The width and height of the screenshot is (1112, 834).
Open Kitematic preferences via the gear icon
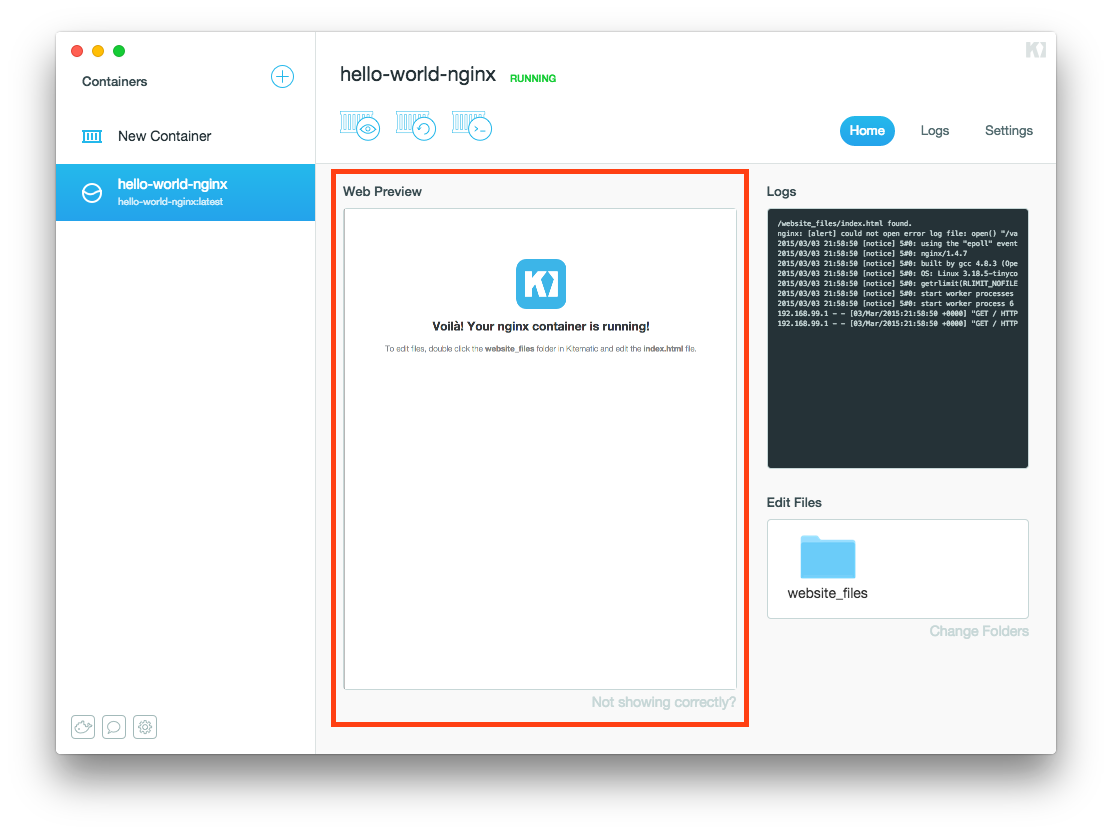pos(145,727)
